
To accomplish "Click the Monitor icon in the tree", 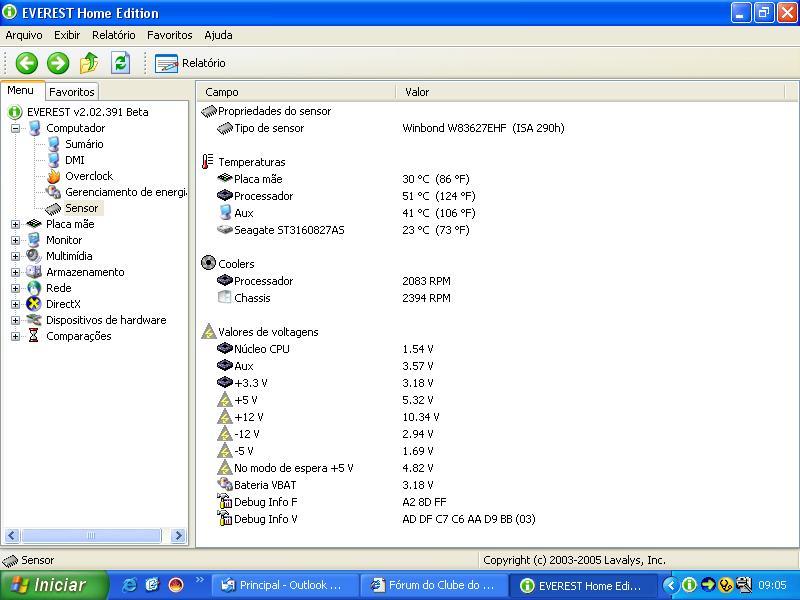I will tap(34, 240).
